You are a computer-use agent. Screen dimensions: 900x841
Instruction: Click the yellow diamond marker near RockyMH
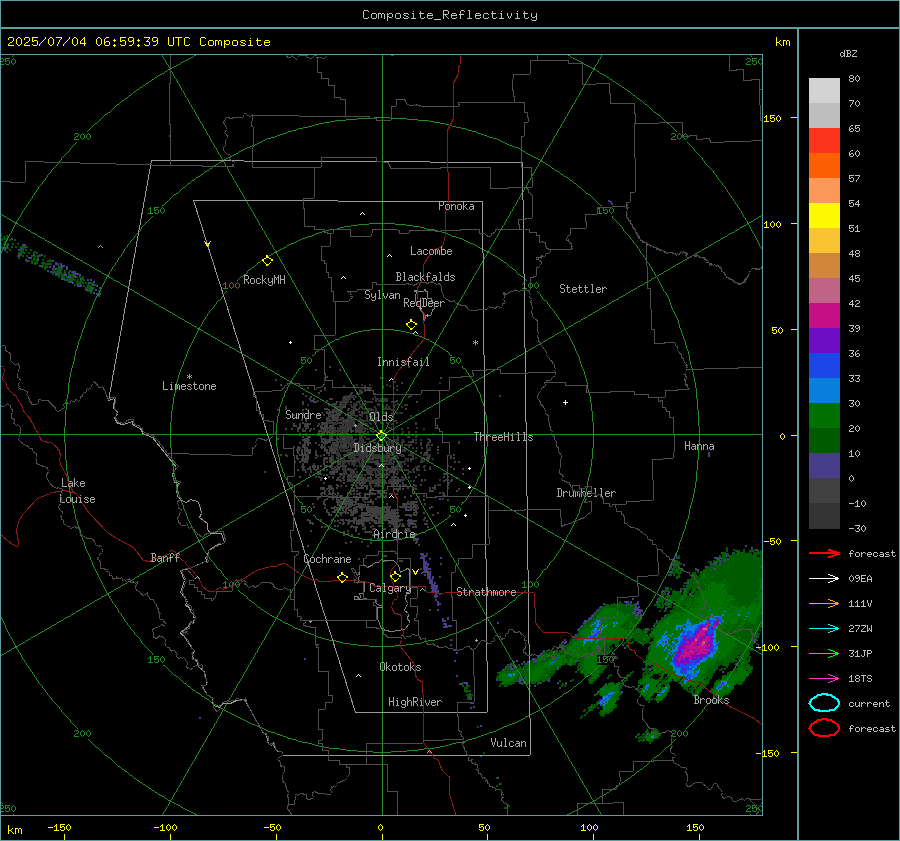267,261
